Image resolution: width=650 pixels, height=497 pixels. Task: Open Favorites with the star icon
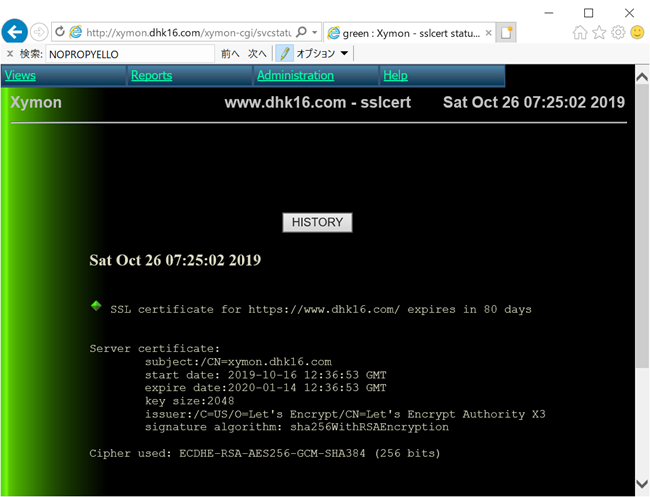(599, 32)
